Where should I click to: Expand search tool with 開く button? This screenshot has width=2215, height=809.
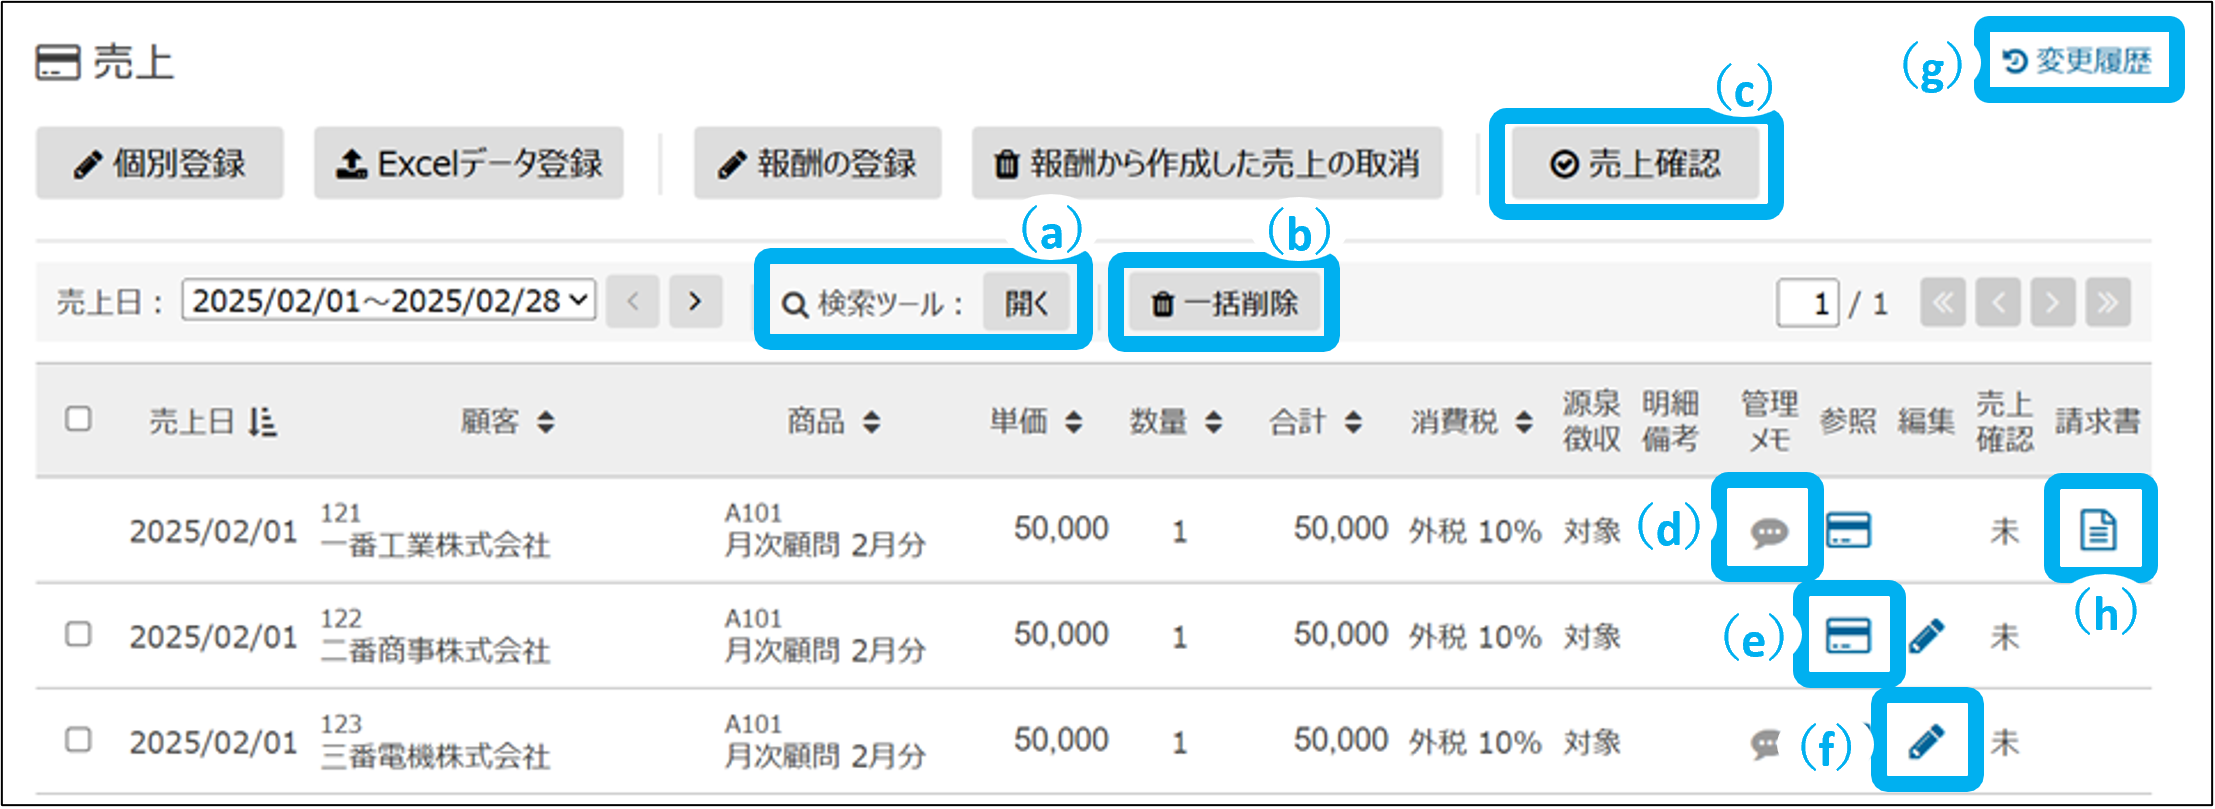pyautogui.click(x=1026, y=302)
